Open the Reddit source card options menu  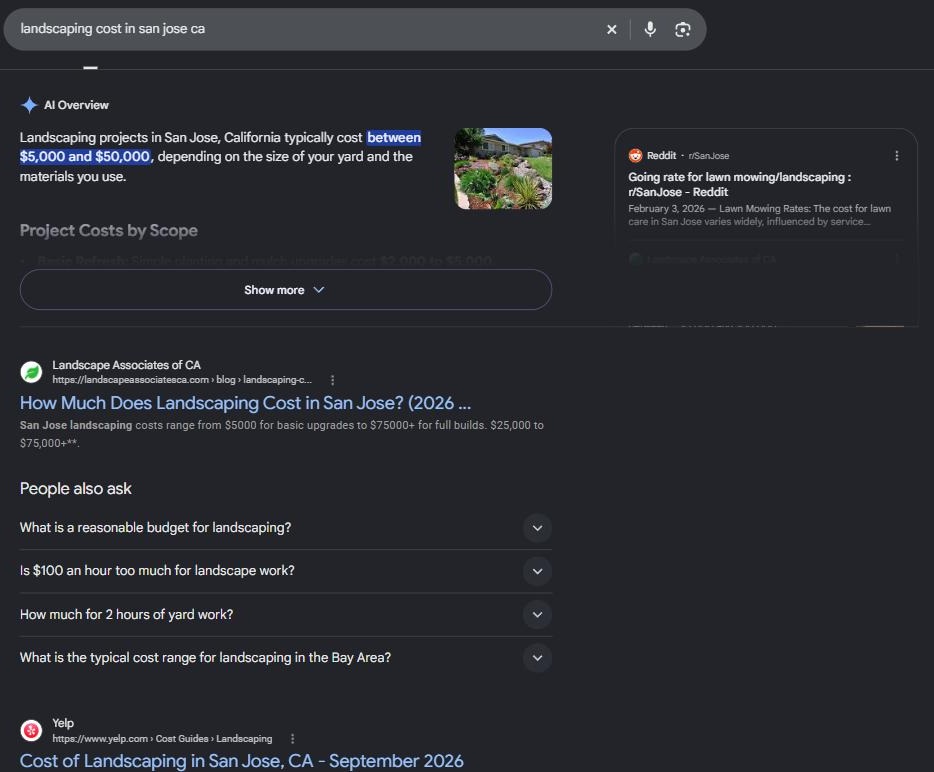tap(896, 155)
